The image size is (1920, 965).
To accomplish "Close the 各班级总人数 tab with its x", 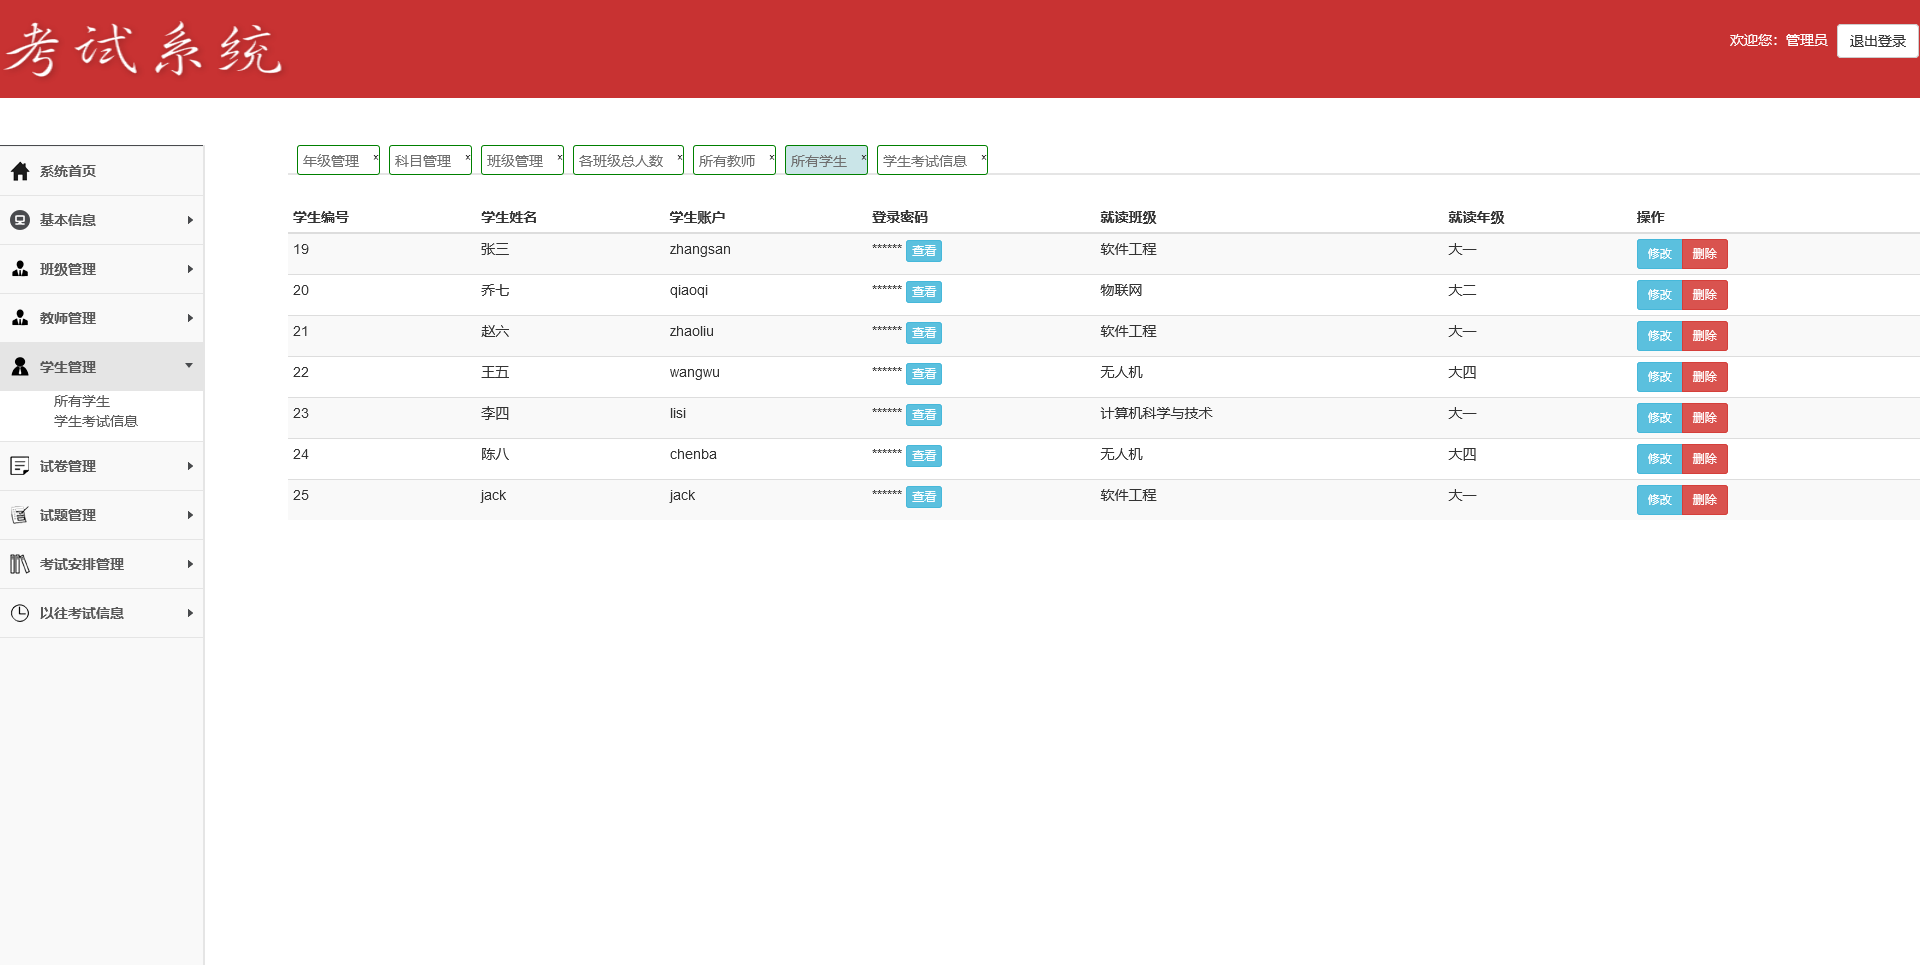I will coord(679,158).
